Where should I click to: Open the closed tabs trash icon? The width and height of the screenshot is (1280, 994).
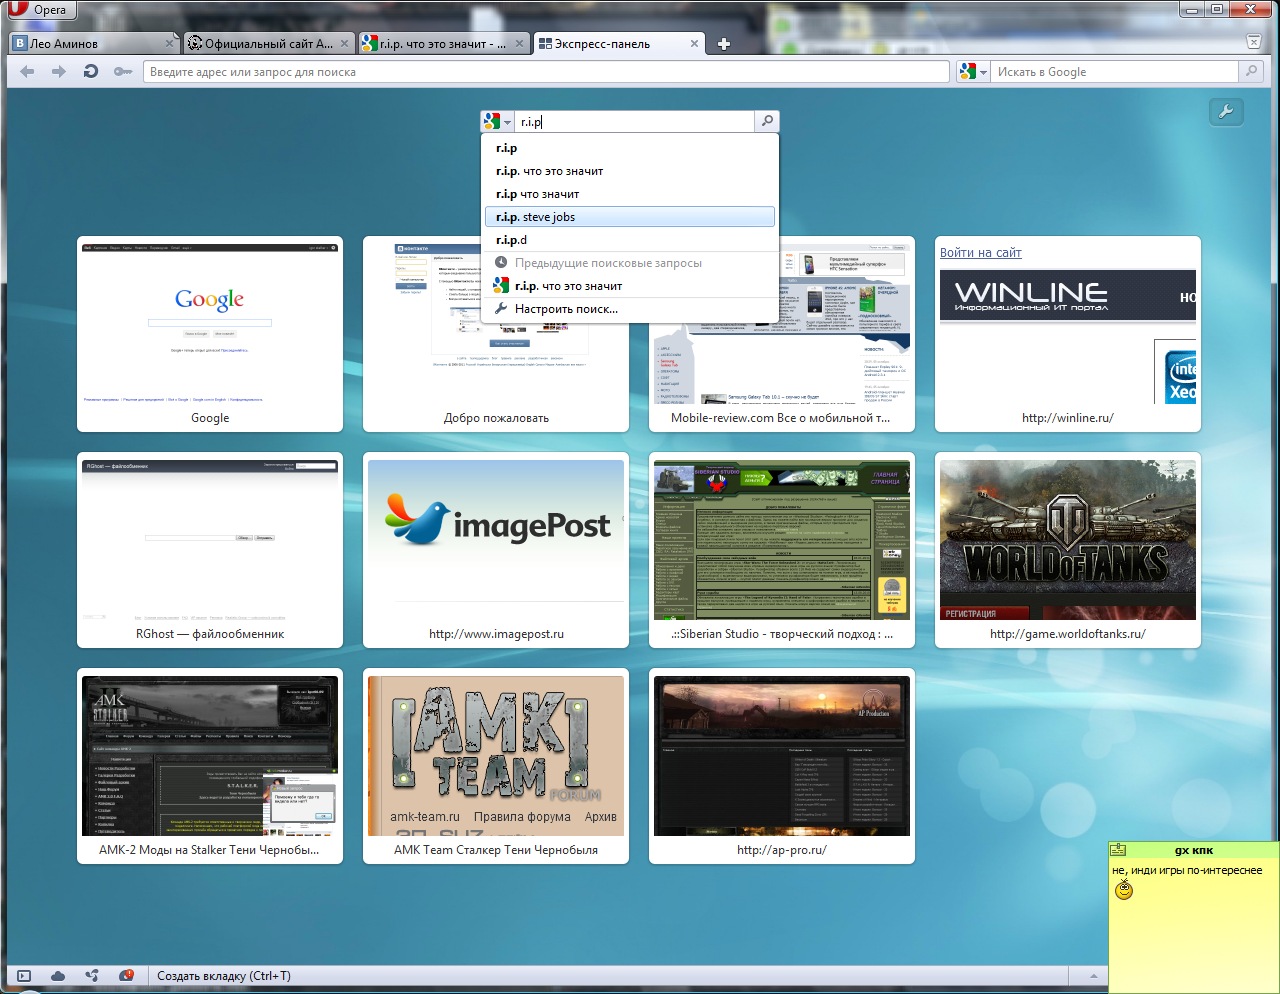1253,42
